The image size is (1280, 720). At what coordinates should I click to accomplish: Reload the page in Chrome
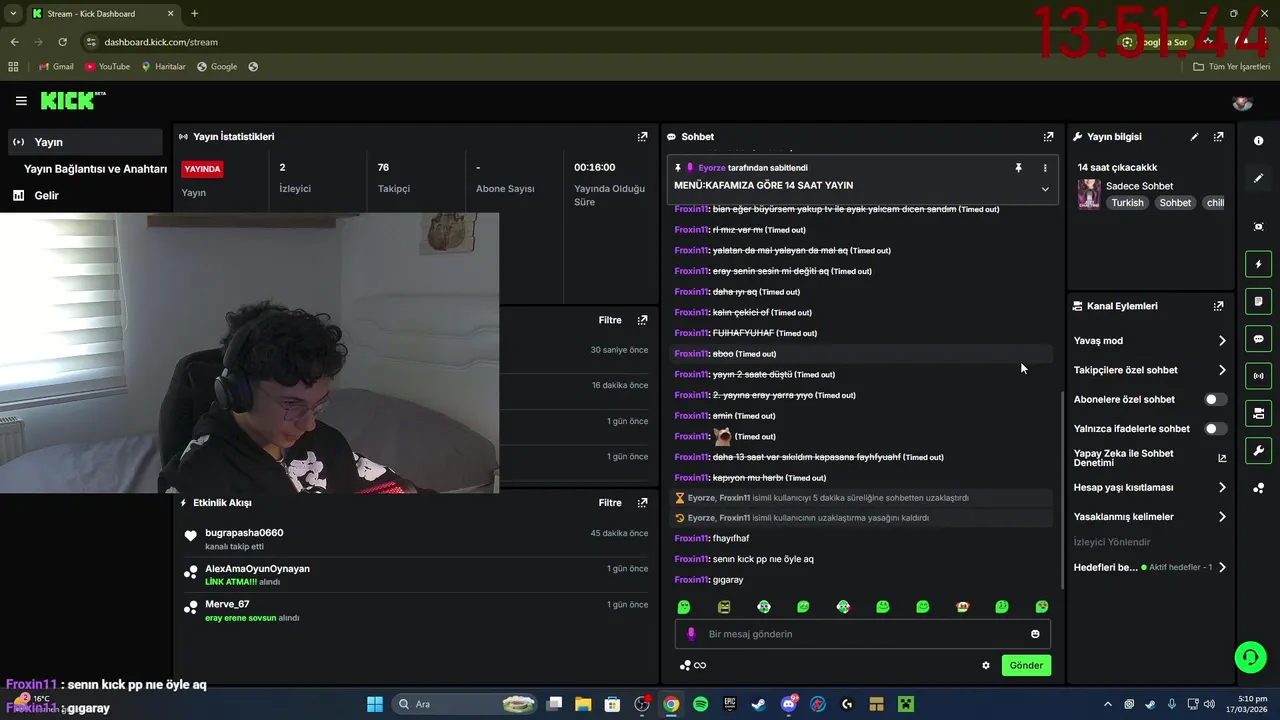click(62, 42)
